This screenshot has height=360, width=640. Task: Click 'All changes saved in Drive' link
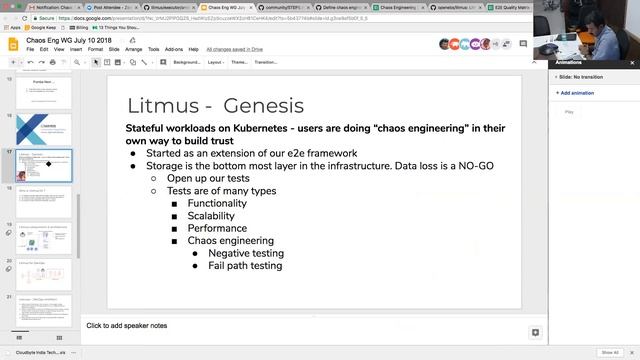235,49
